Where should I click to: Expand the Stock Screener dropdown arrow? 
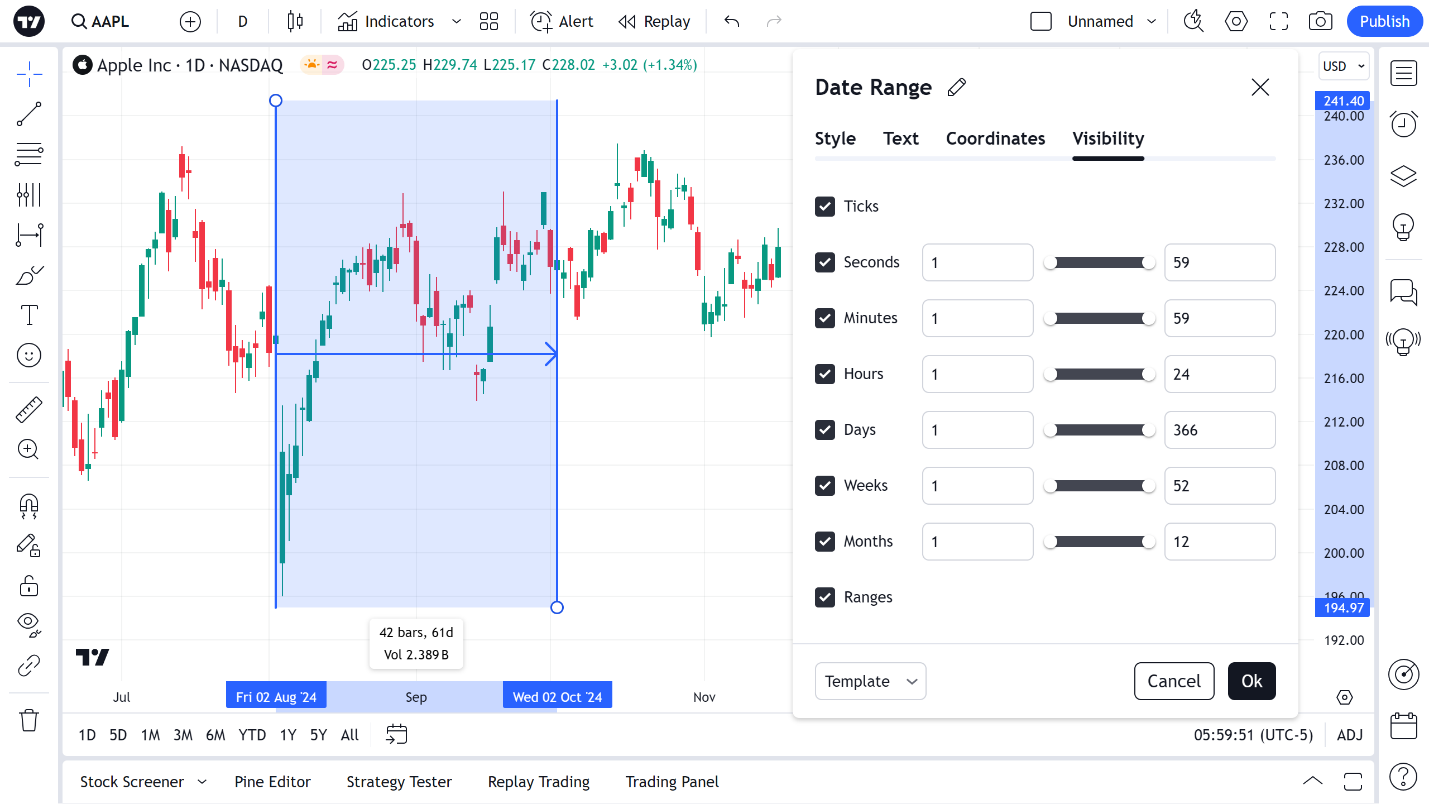pos(201,782)
